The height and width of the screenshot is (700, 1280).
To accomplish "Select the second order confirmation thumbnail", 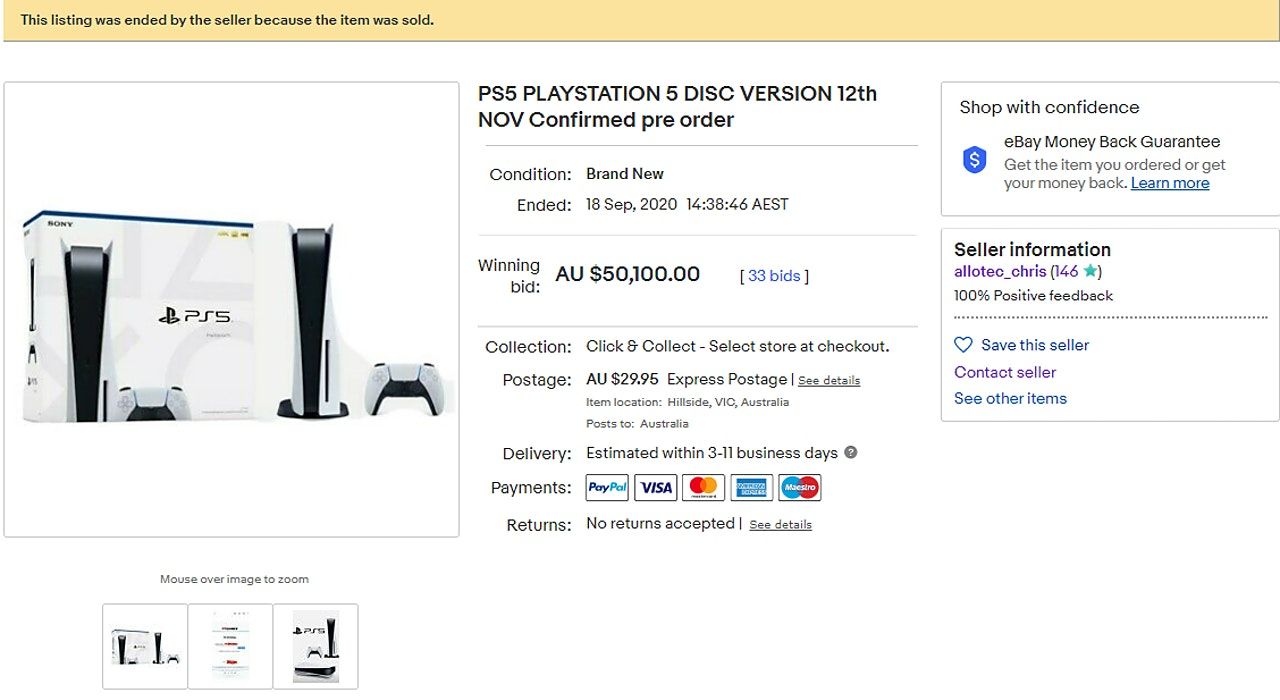I will 230,646.
